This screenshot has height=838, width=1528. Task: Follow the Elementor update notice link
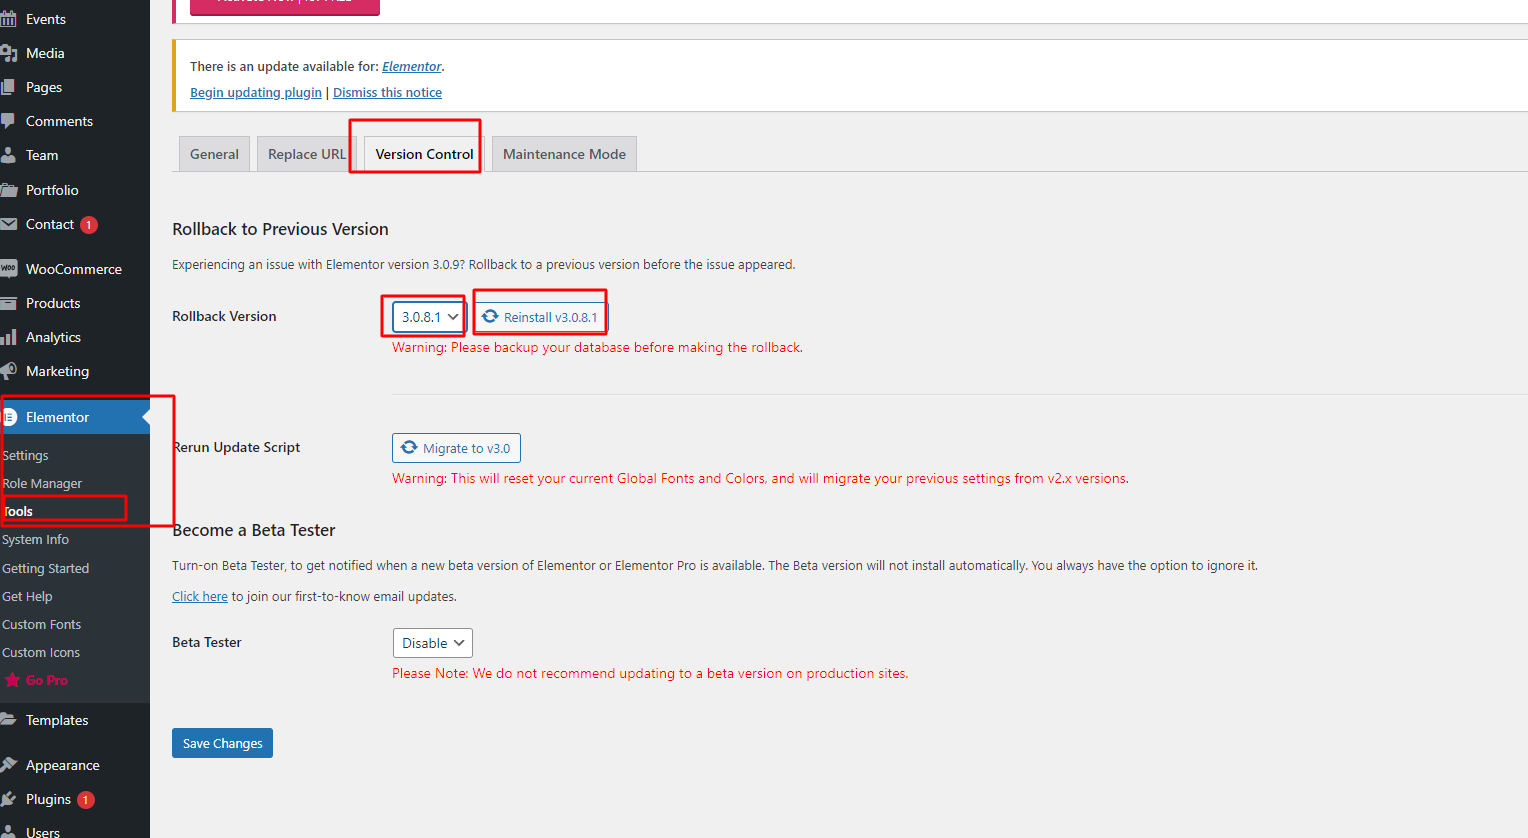pyautogui.click(x=411, y=66)
